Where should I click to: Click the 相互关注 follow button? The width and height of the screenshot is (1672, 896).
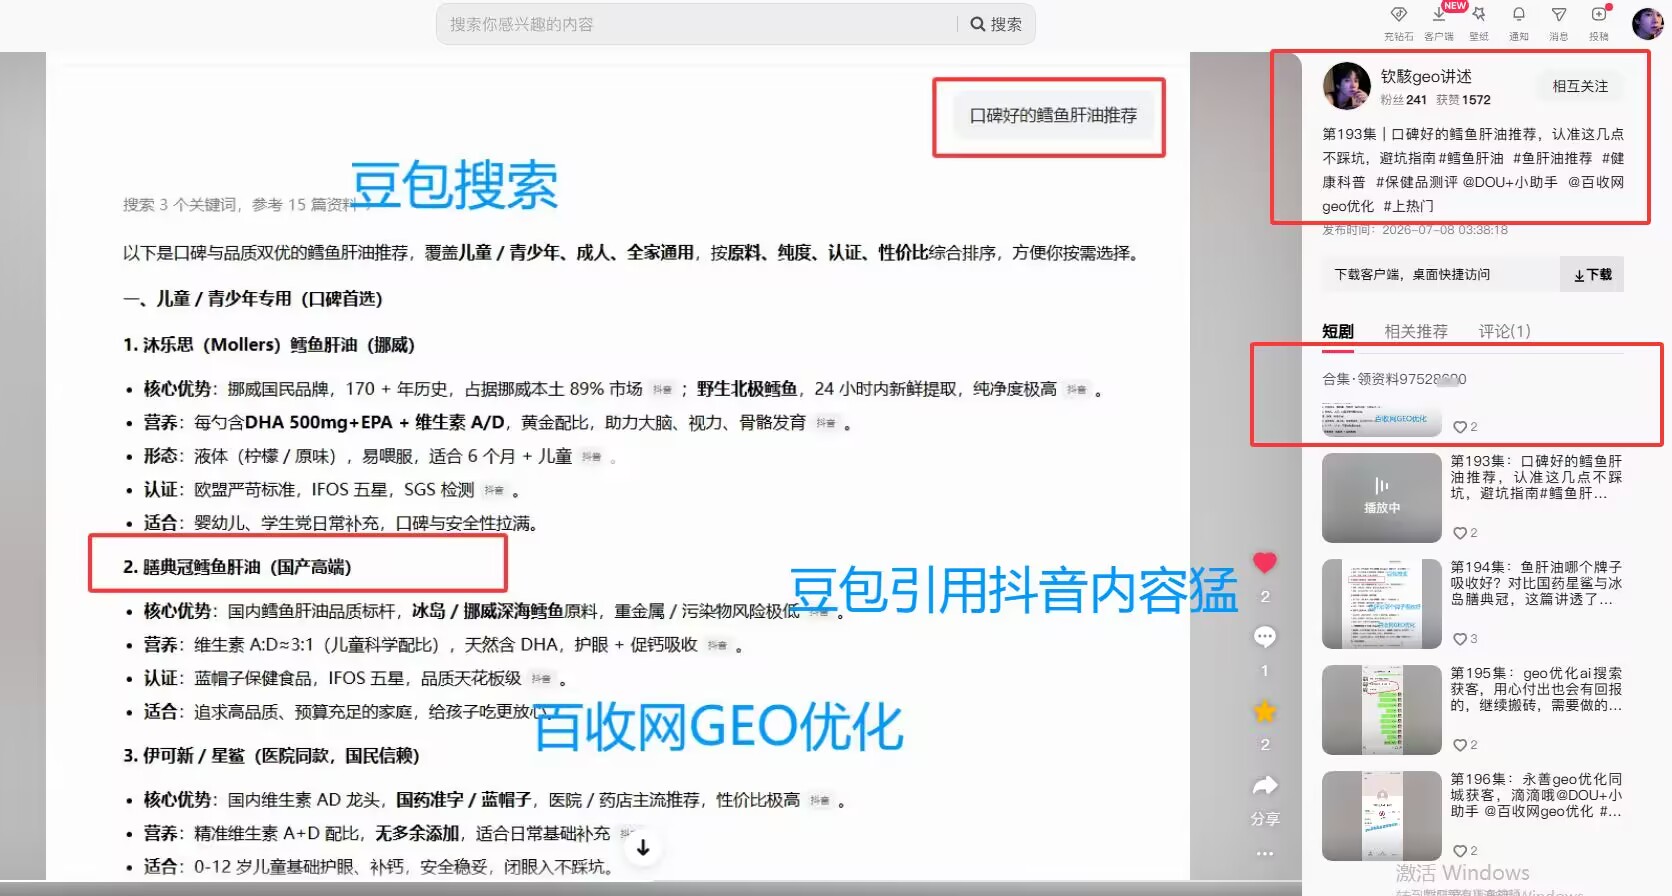1580,86
